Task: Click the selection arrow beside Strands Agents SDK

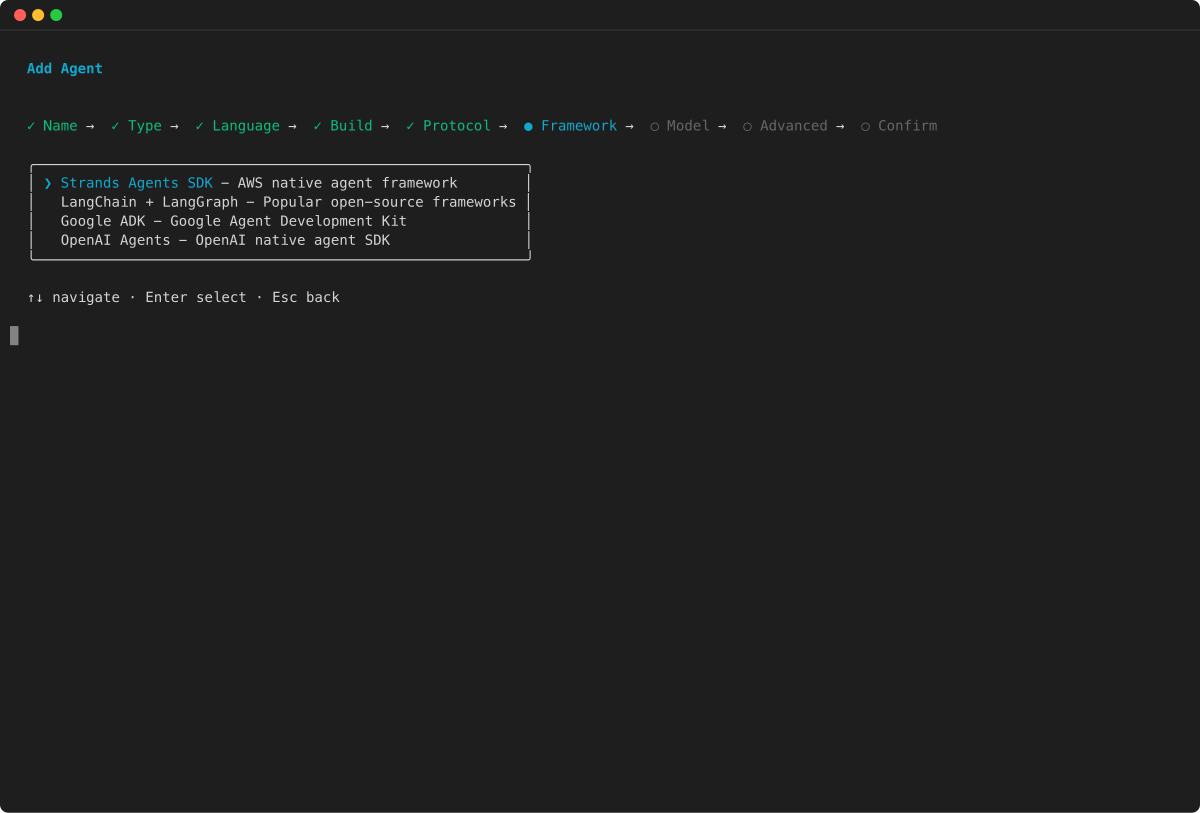Action: 46,183
